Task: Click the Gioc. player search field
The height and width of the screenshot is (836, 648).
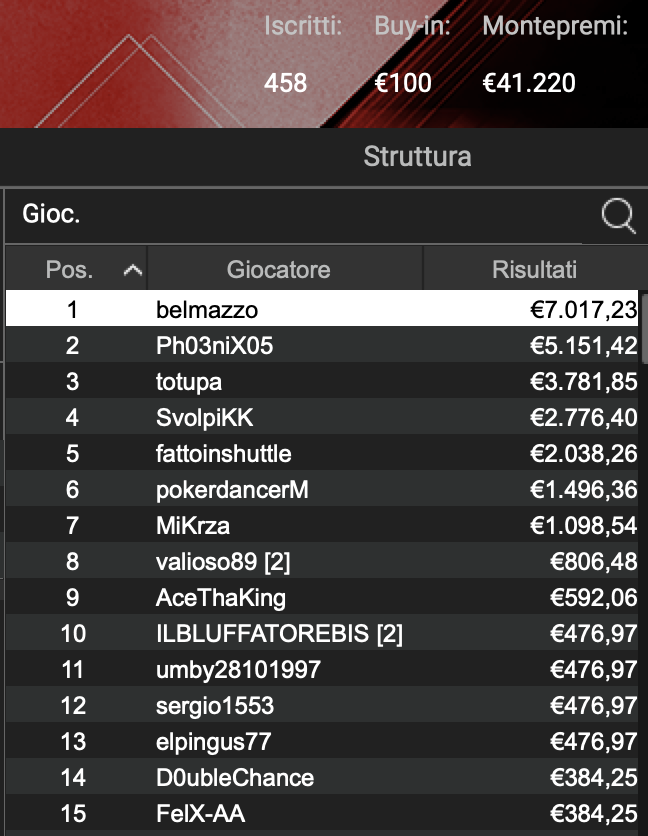Action: click(300, 215)
